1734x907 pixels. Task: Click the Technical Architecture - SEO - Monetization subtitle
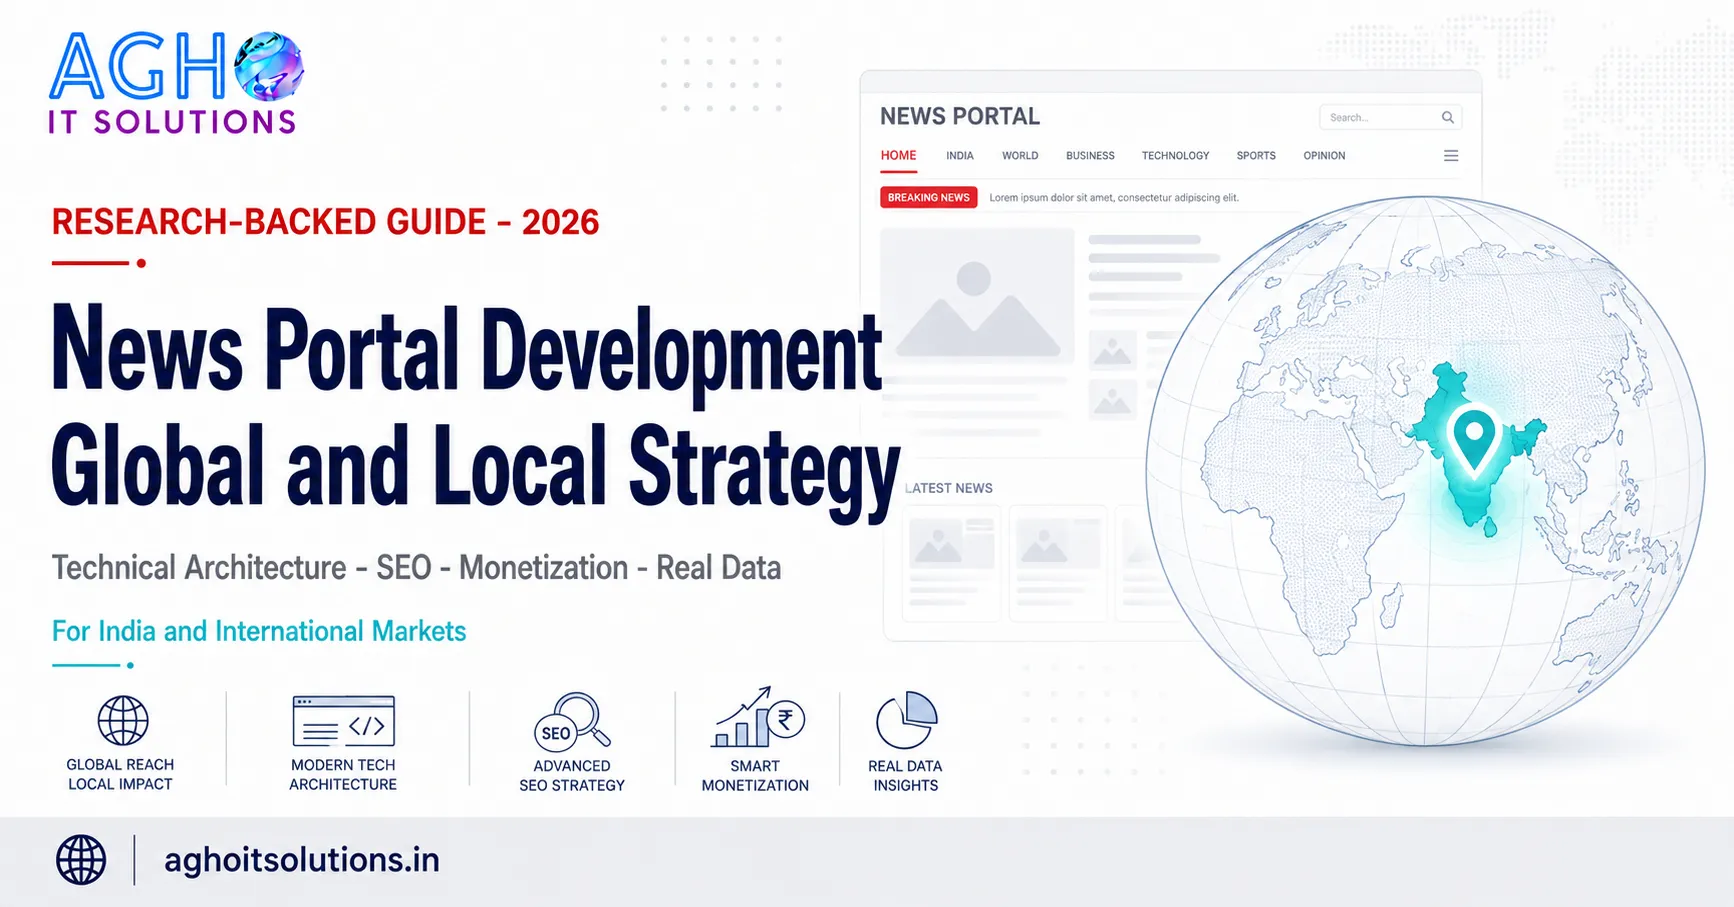click(416, 568)
